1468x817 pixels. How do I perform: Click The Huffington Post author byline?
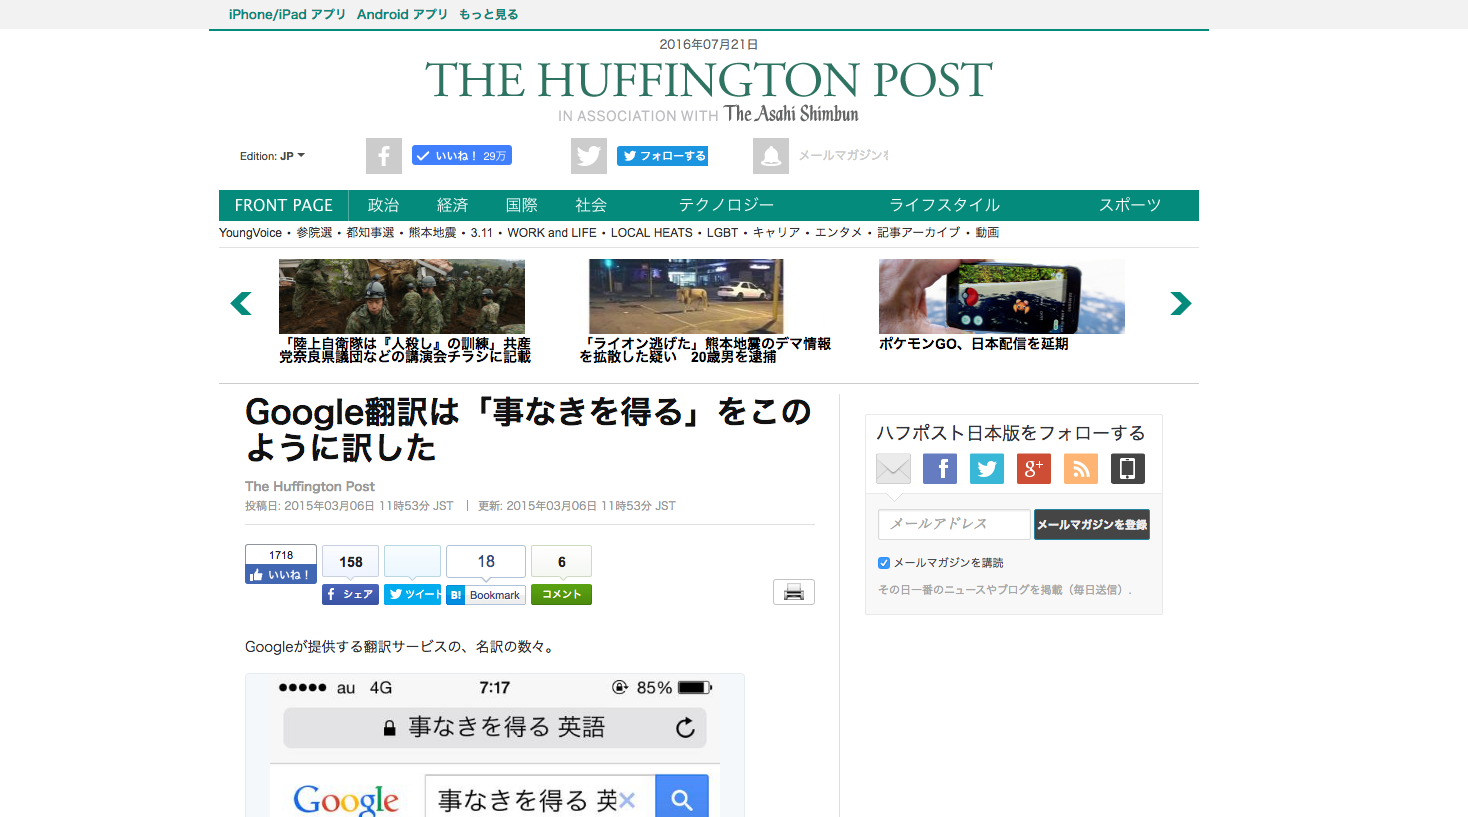(310, 487)
